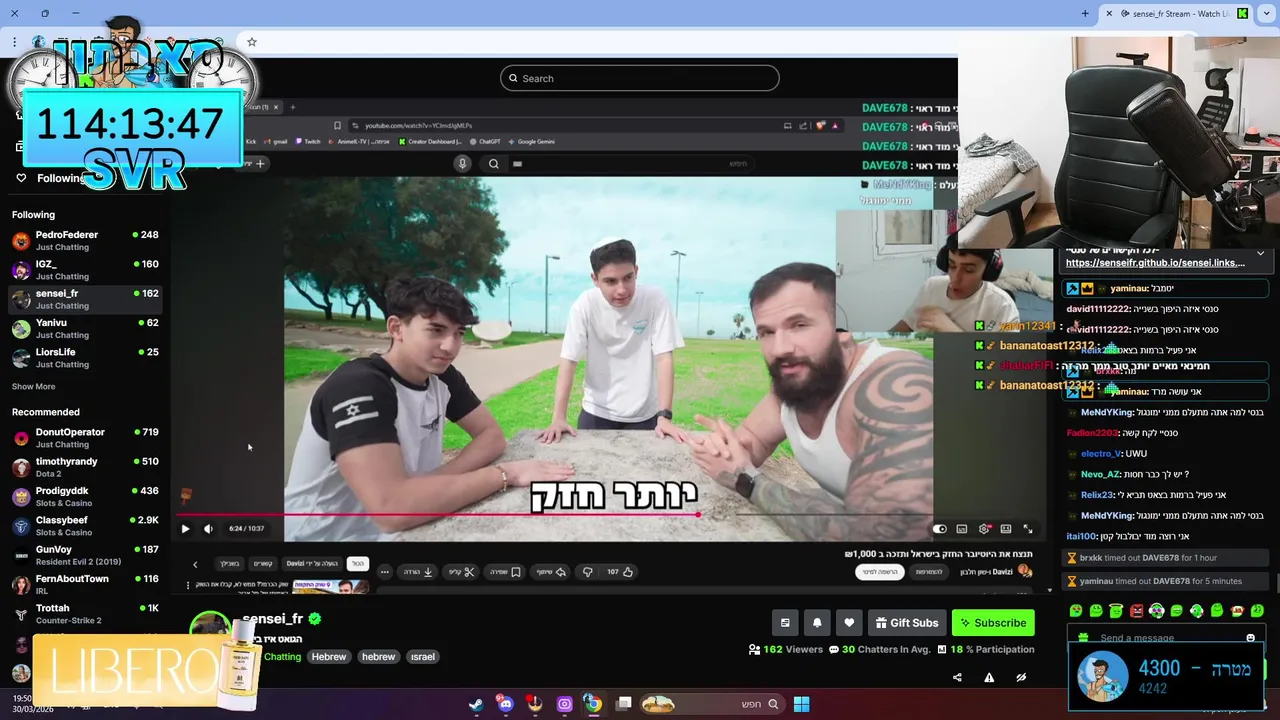Image resolution: width=1280 pixels, height=720 pixels.
Task: Open YouTube more actions ellipsis menu
Action: pyautogui.click(x=384, y=572)
